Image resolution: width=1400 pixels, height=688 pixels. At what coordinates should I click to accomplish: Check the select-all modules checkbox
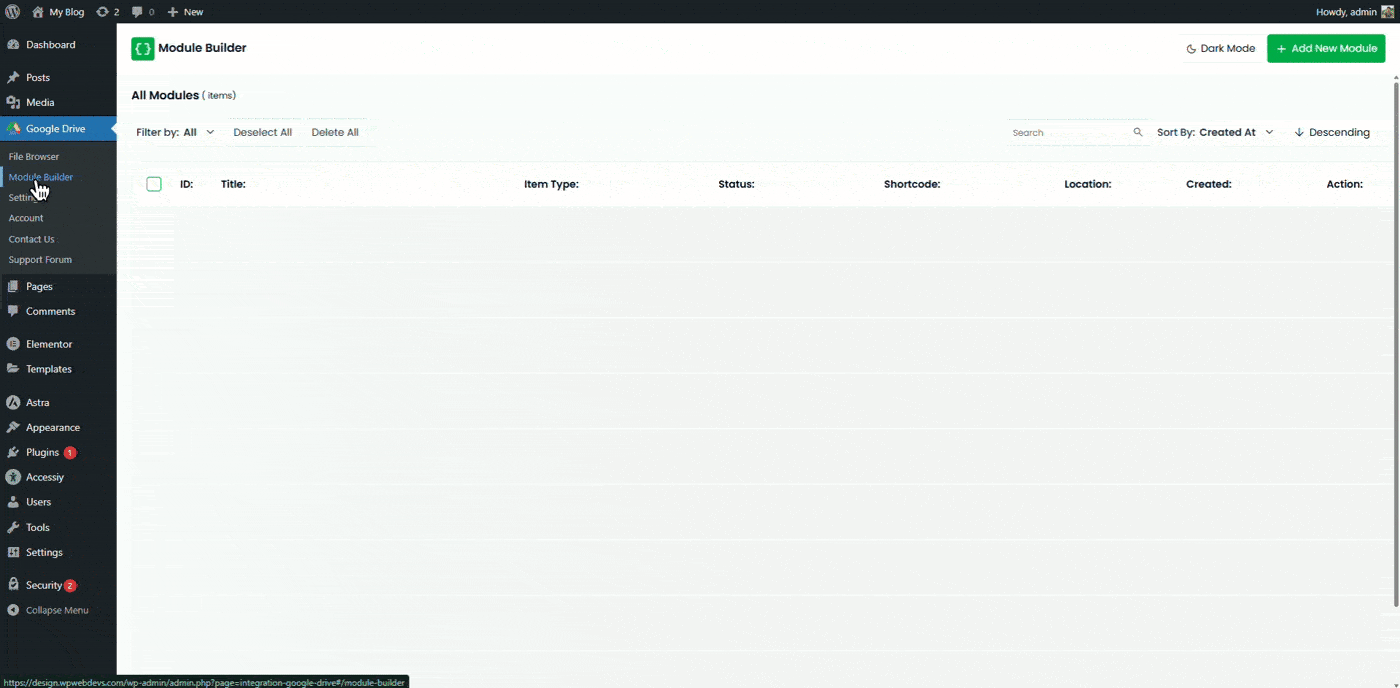click(x=153, y=183)
